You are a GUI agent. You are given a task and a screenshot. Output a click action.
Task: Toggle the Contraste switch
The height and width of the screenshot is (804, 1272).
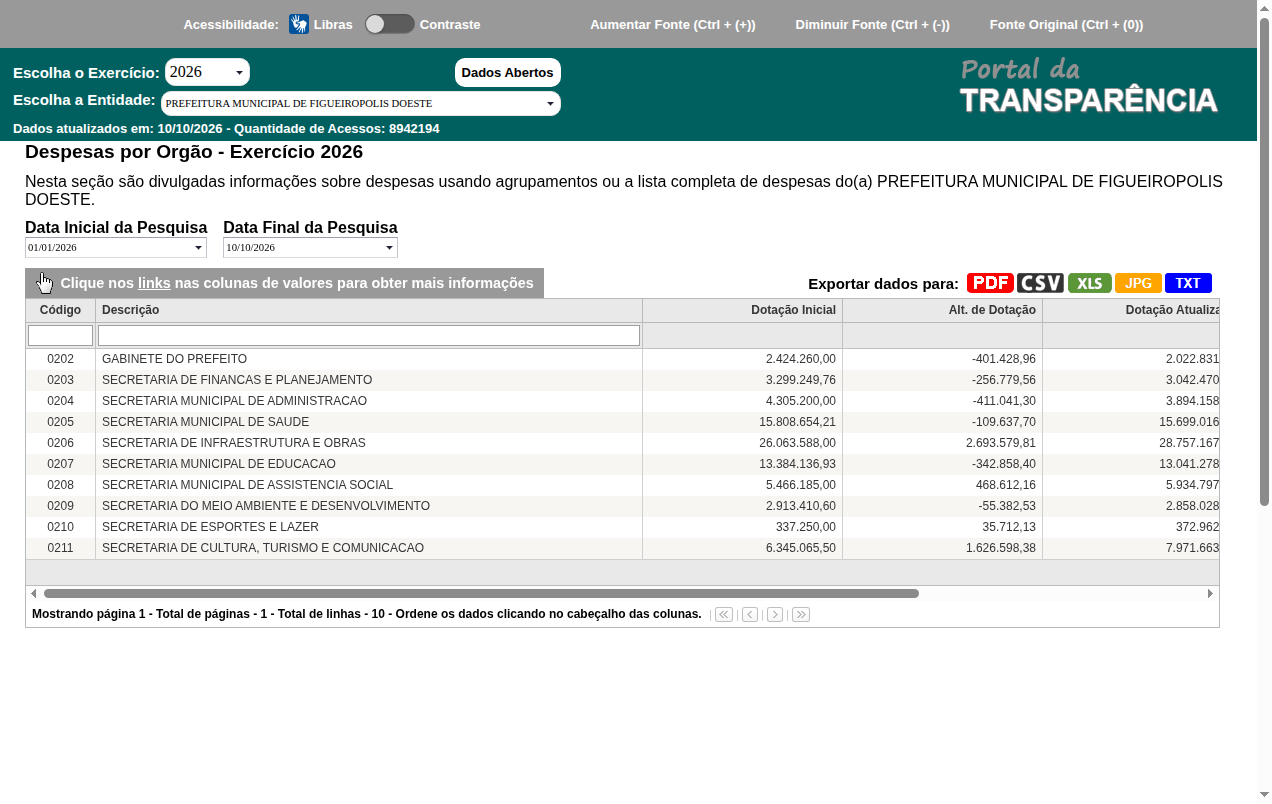tap(389, 24)
